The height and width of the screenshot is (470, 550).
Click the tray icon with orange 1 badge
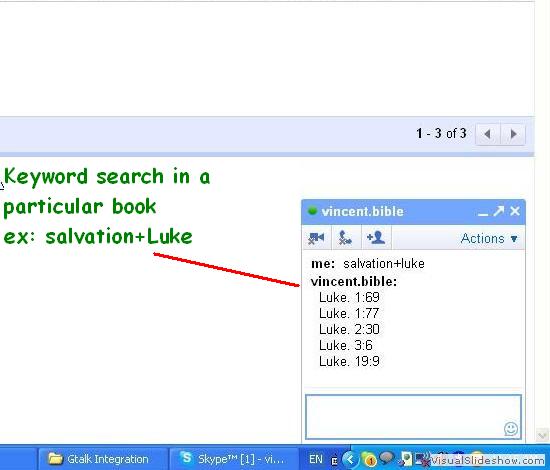(368, 459)
